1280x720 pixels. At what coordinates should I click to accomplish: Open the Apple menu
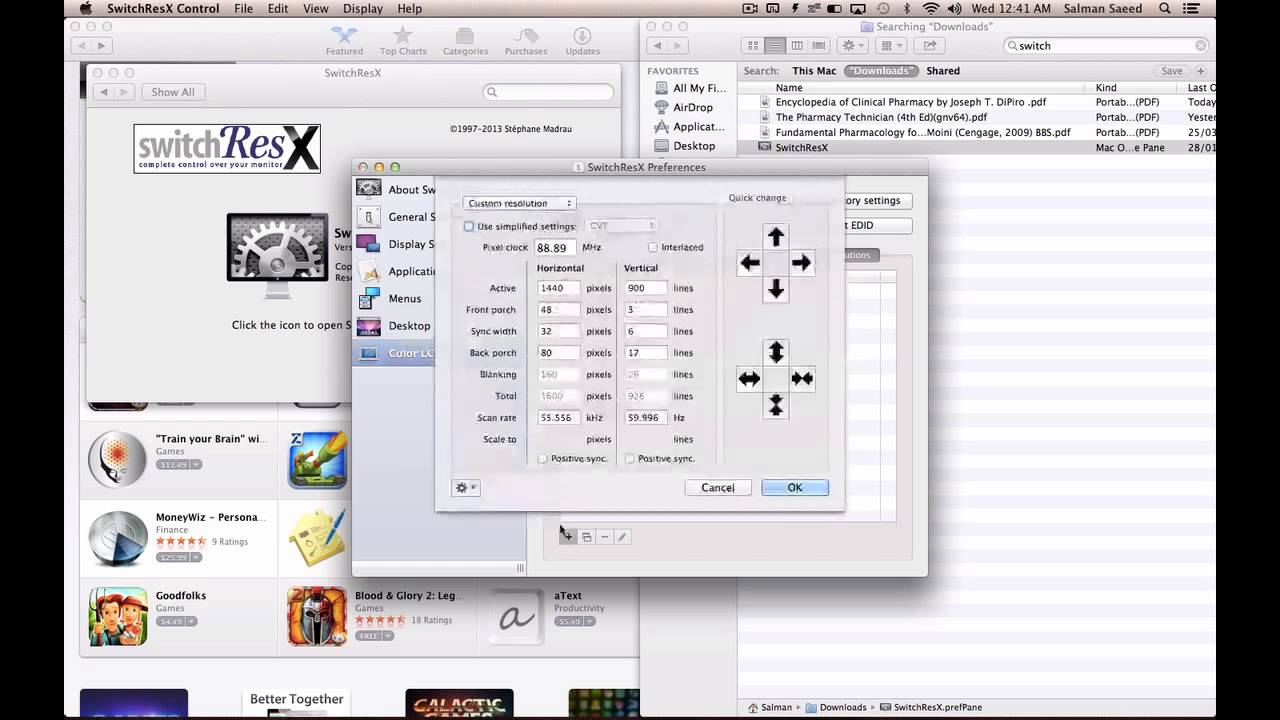coord(86,9)
